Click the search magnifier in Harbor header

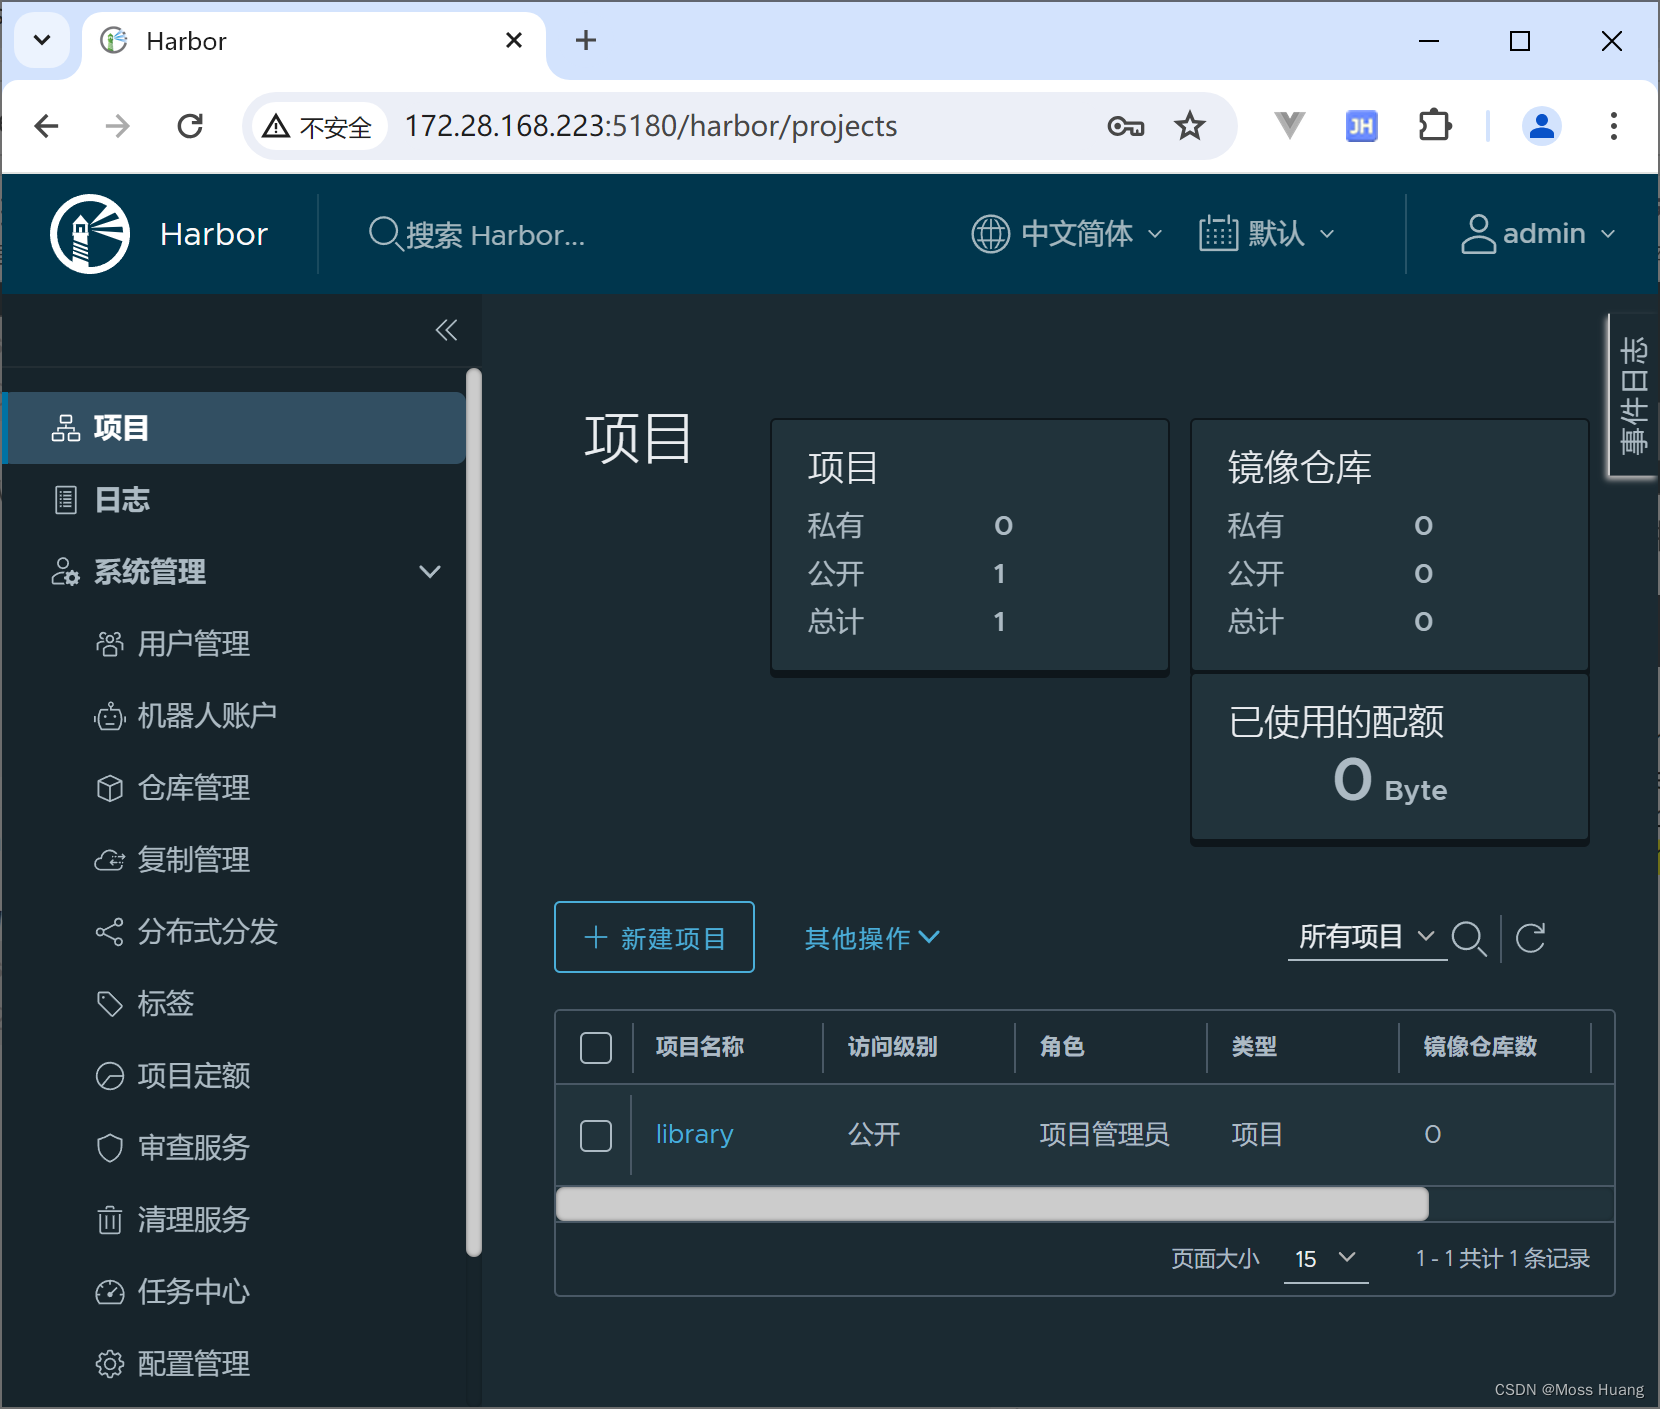385,234
